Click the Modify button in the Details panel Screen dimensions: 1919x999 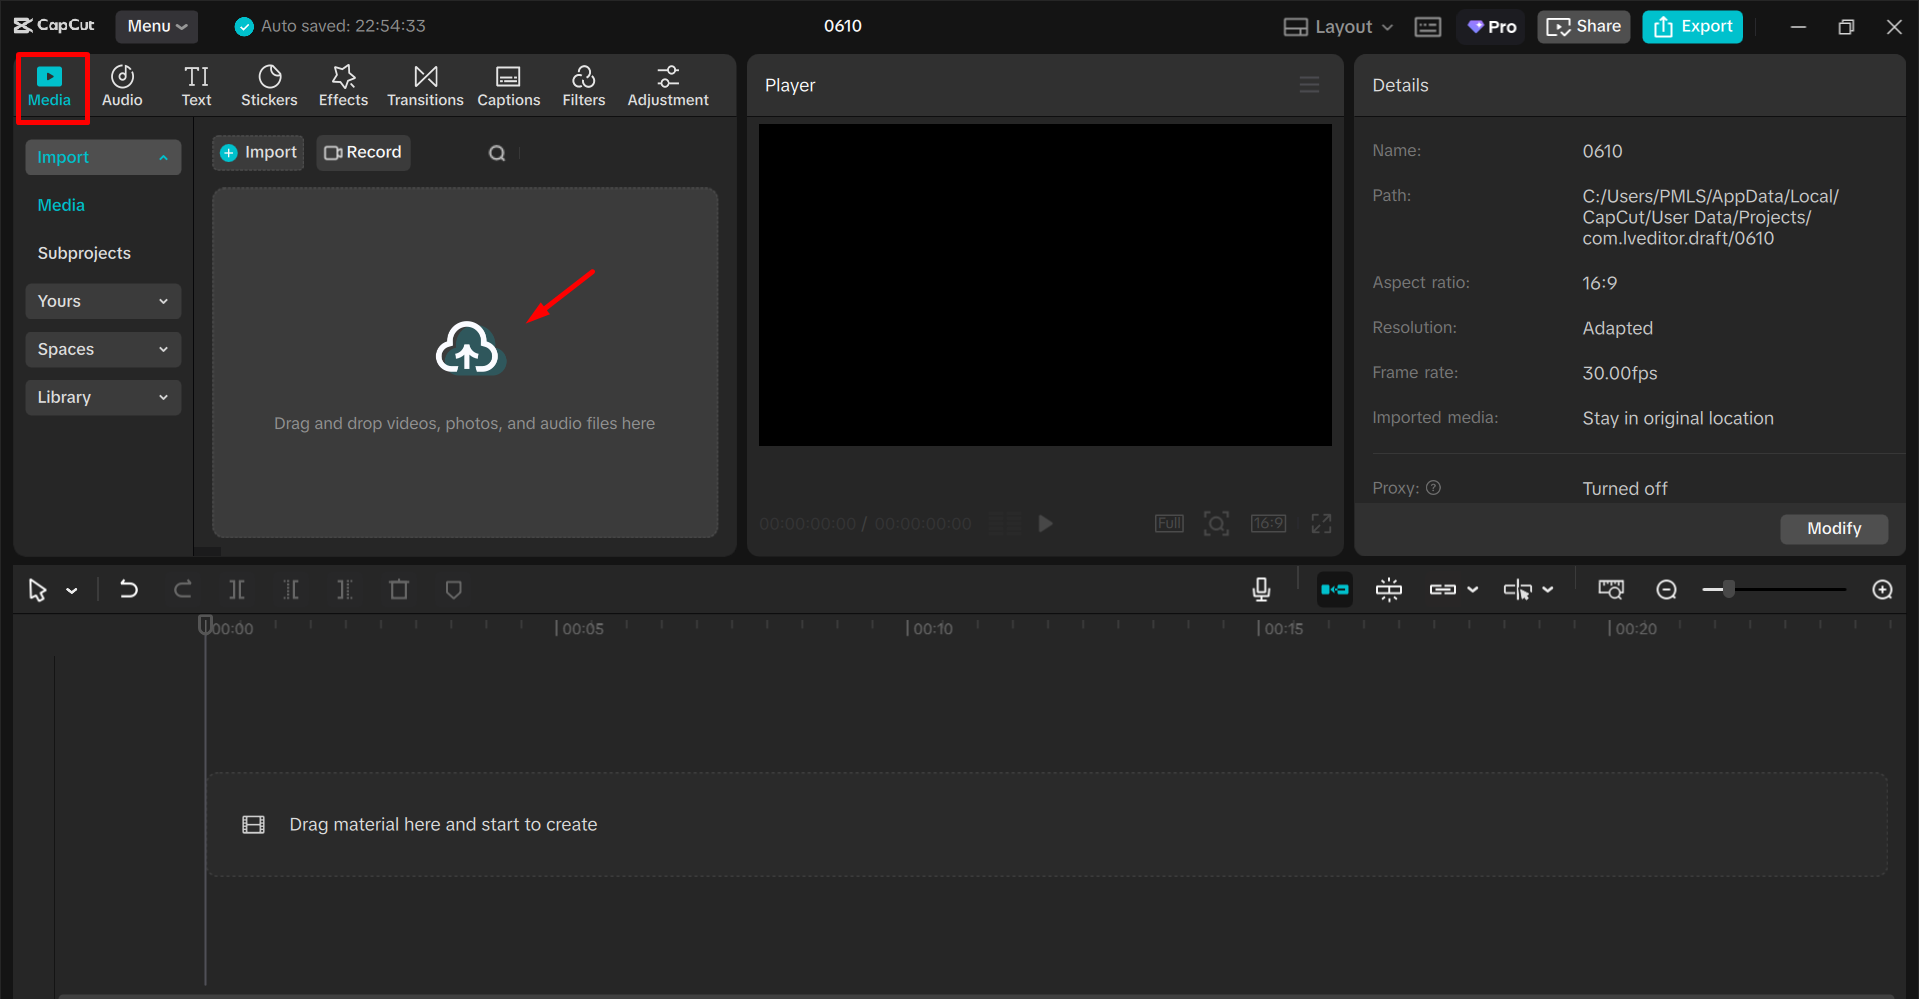tap(1833, 528)
